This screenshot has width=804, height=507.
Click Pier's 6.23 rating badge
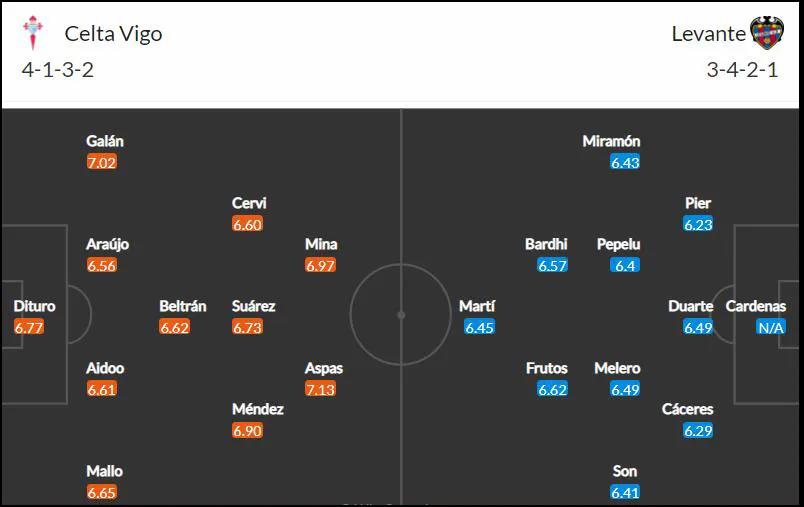pyautogui.click(x=698, y=224)
